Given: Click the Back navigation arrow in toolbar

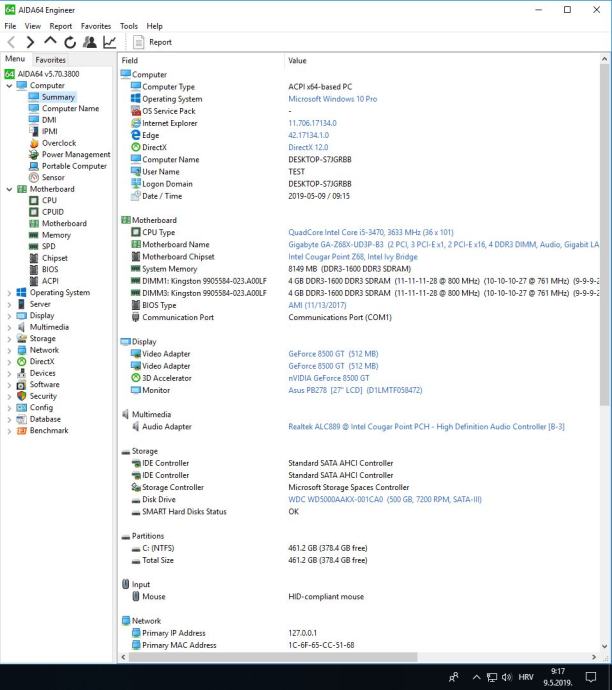Looking at the screenshot, I should point(11,42).
